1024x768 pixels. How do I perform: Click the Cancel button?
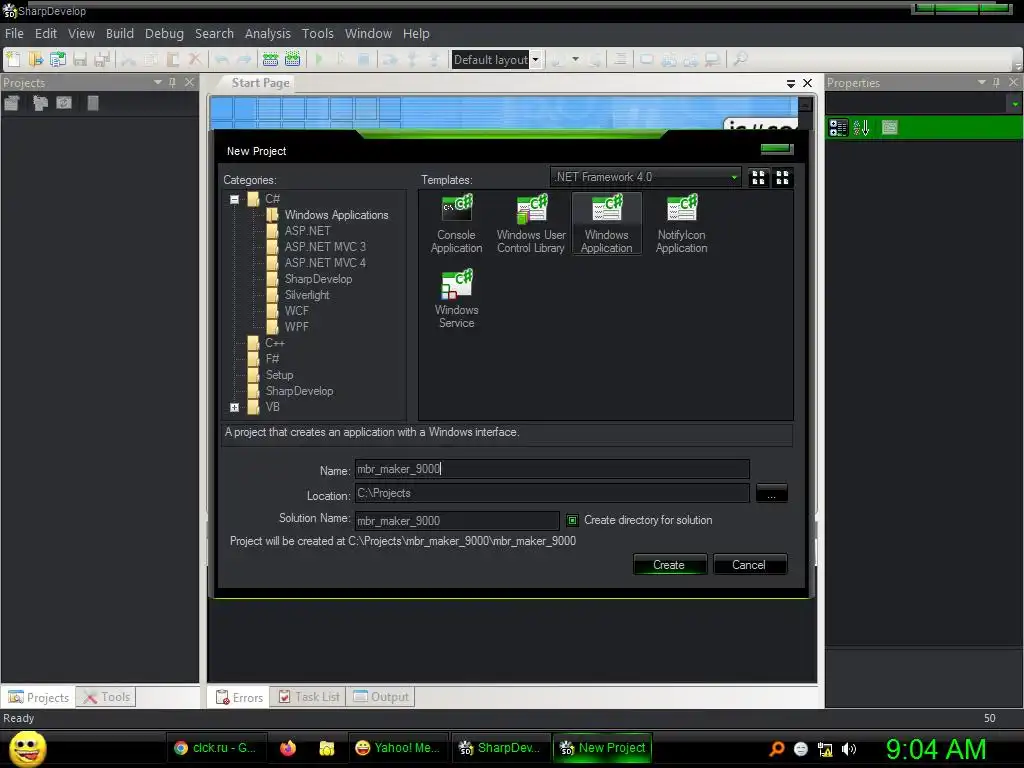[749, 565]
